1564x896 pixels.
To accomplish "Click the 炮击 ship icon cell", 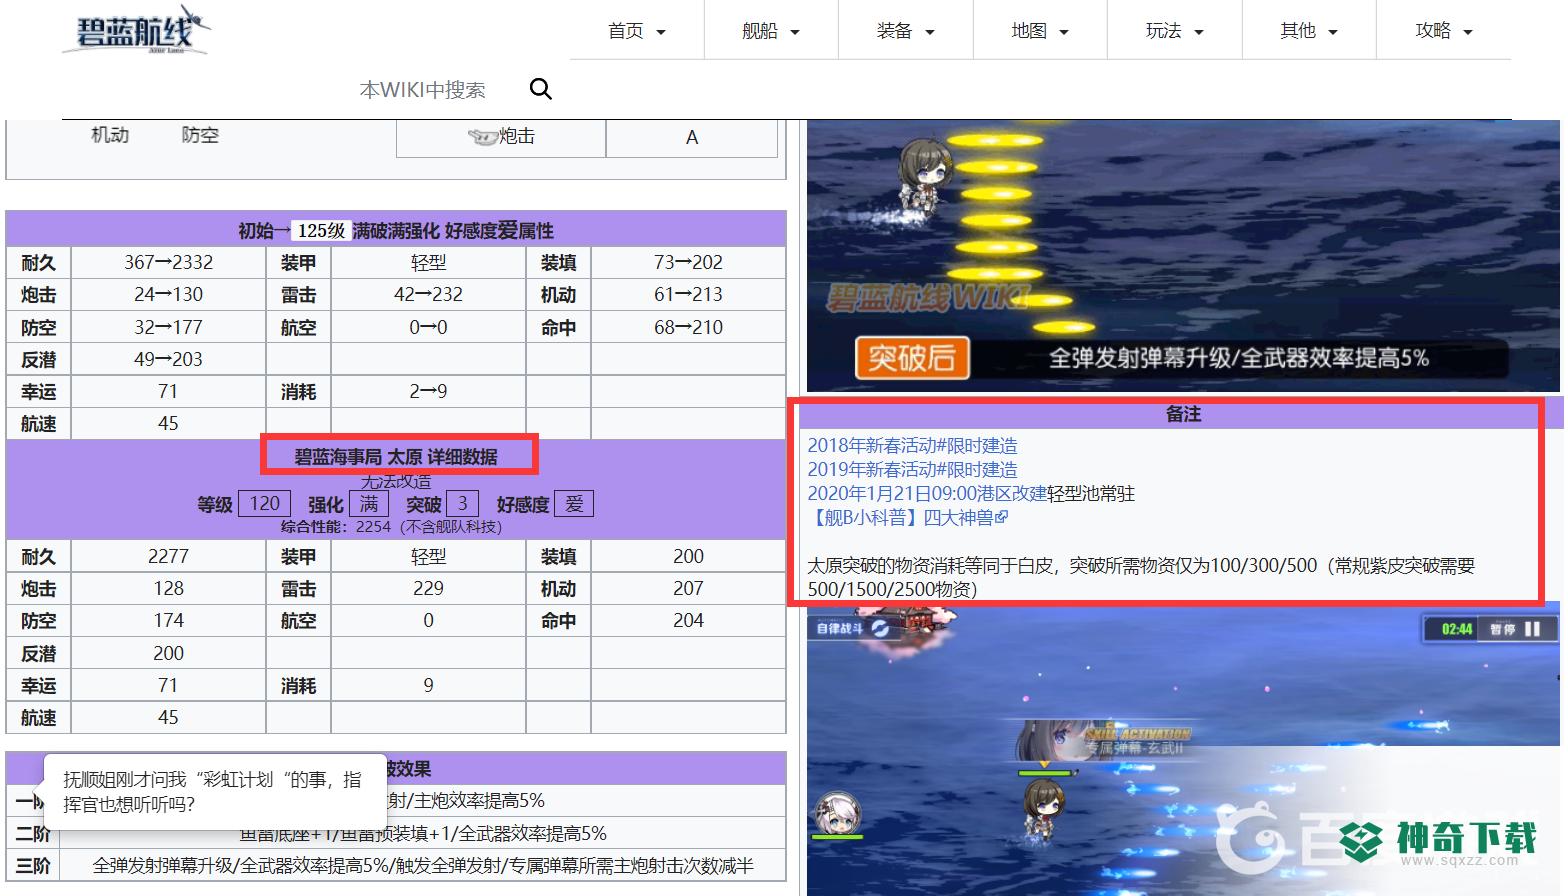I will pos(501,137).
